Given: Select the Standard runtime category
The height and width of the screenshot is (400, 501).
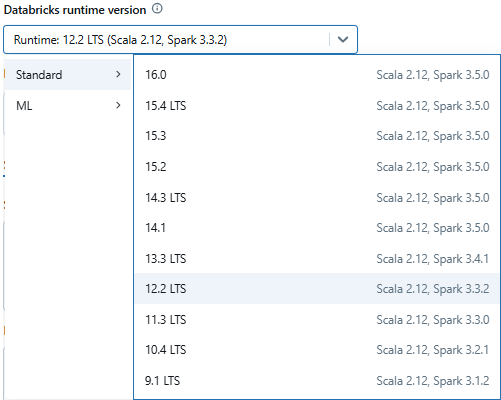Looking at the screenshot, I should tap(68, 75).
